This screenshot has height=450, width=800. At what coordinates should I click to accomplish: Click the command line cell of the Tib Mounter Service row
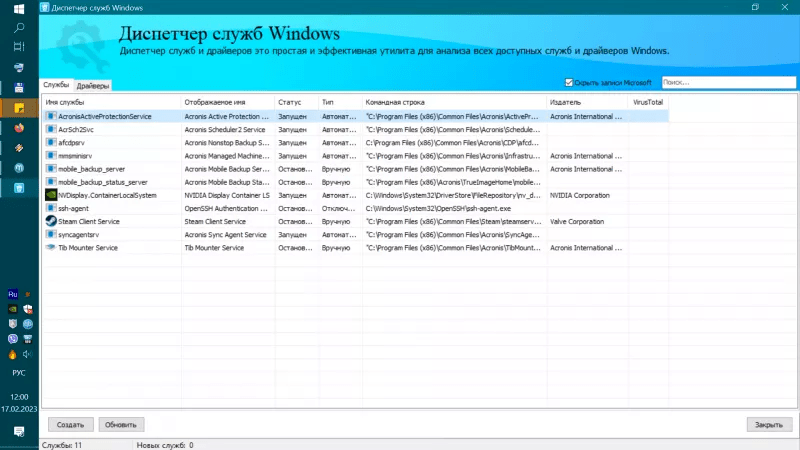tap(453, 247)
